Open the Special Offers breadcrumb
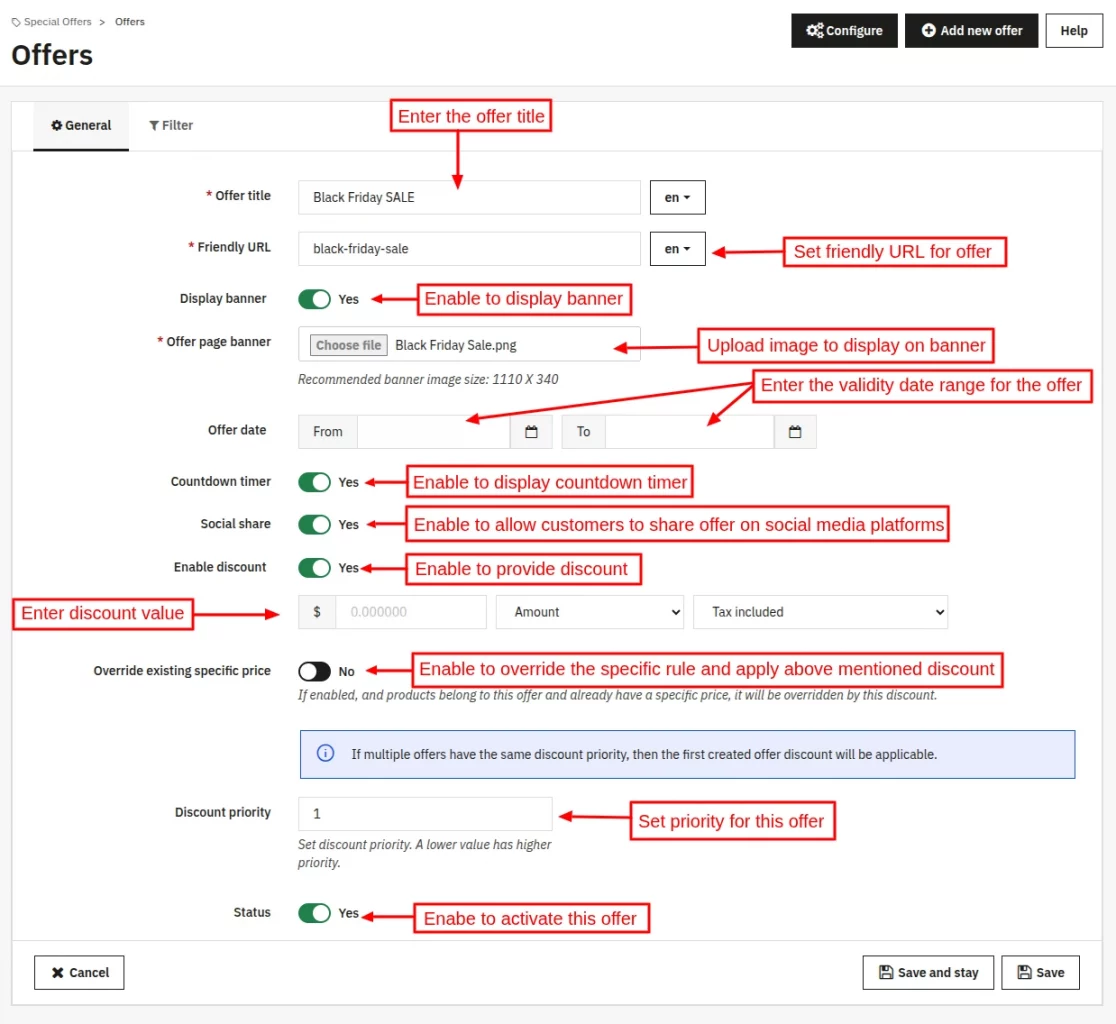 58,22
